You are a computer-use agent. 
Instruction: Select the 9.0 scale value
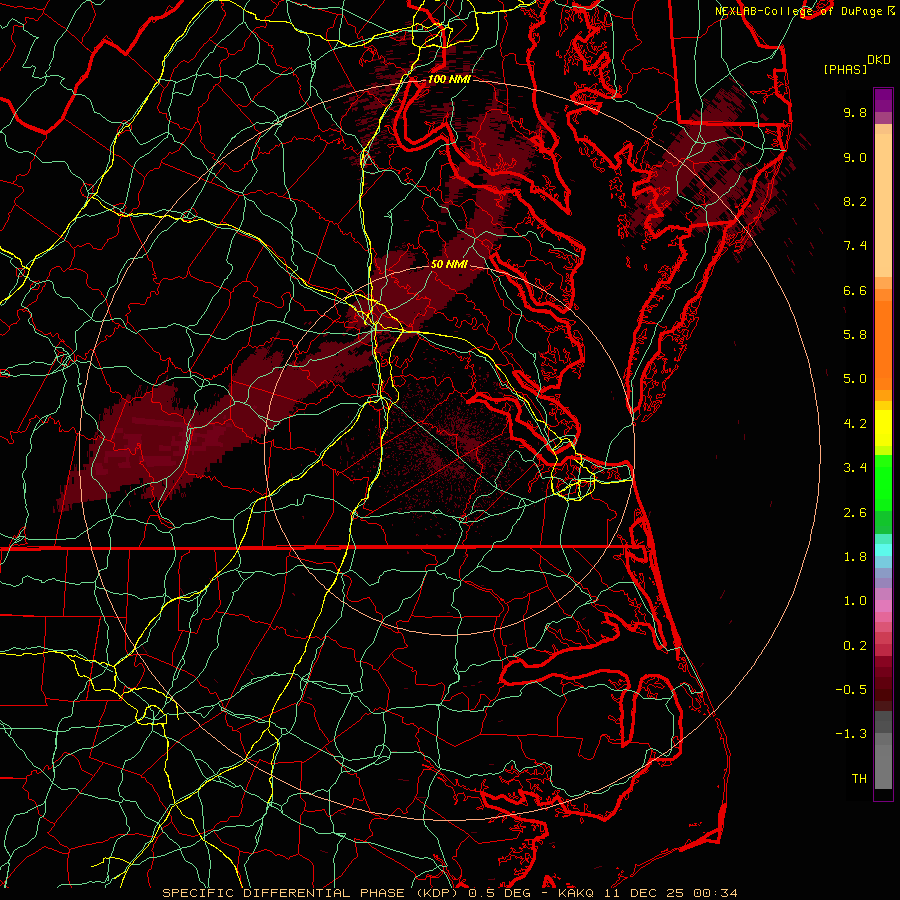point(855,157)
